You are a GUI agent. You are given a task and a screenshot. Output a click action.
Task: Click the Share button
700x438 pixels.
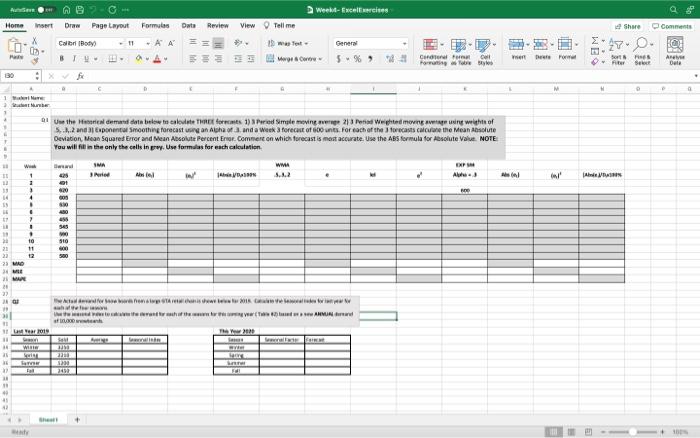tap(628, 26)
